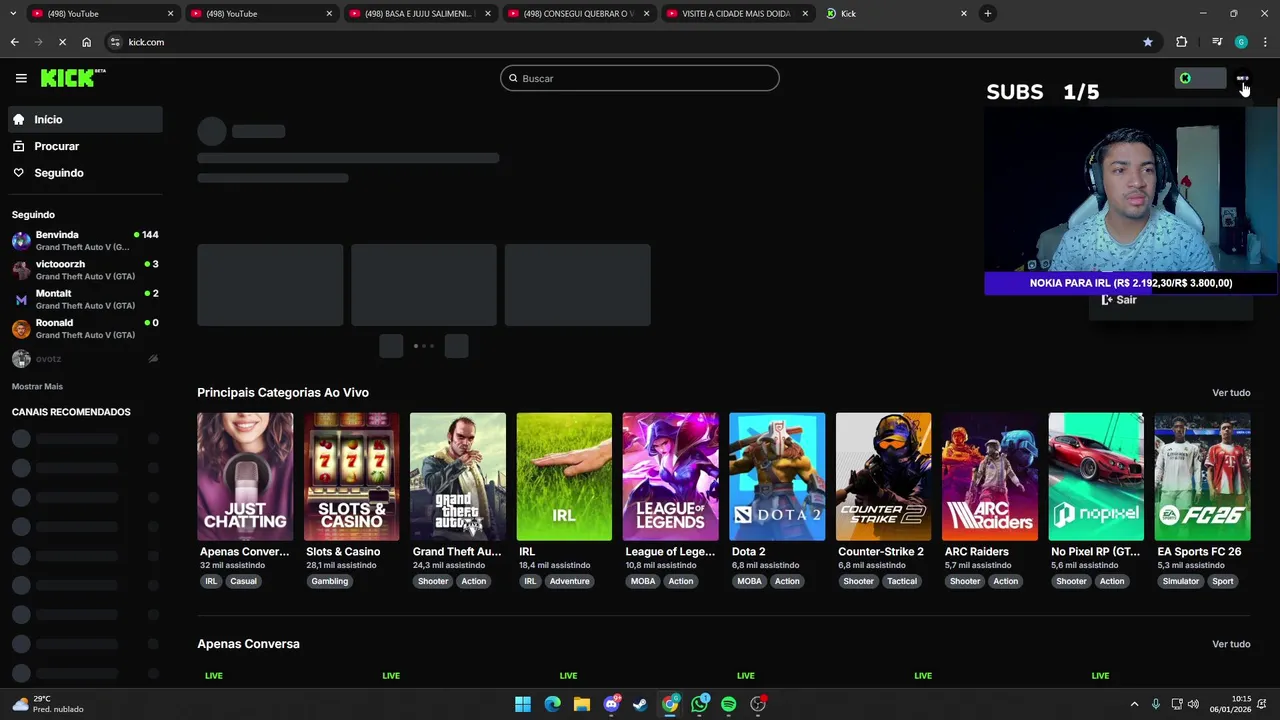Open the Just Chatting category thumbnail
This screenshot has height=720, width=1280.
click(245, 476)
